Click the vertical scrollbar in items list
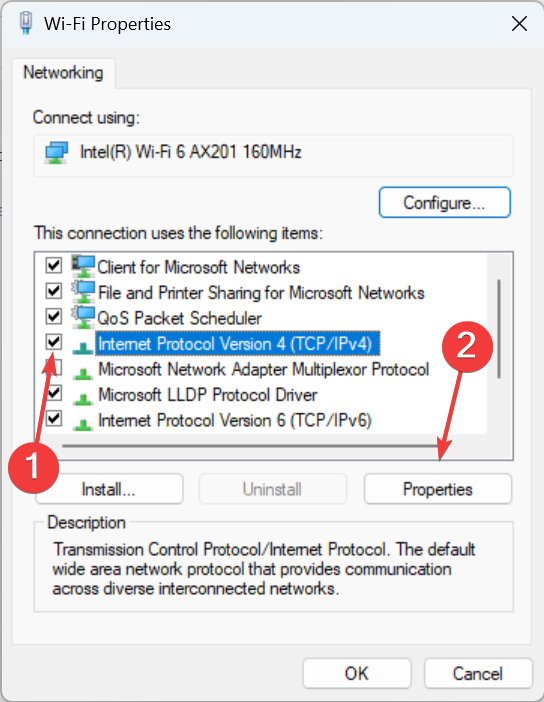544x702 pixels. pos(499,329)
